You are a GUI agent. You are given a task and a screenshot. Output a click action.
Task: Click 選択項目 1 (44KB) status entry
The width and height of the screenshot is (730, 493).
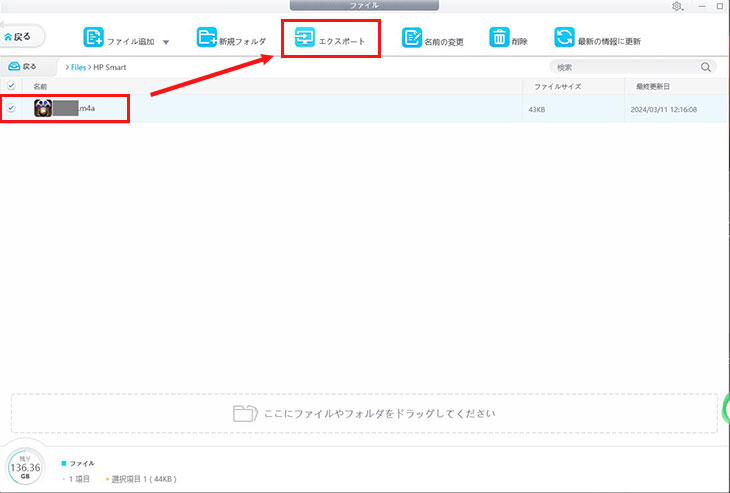(141, 479)
